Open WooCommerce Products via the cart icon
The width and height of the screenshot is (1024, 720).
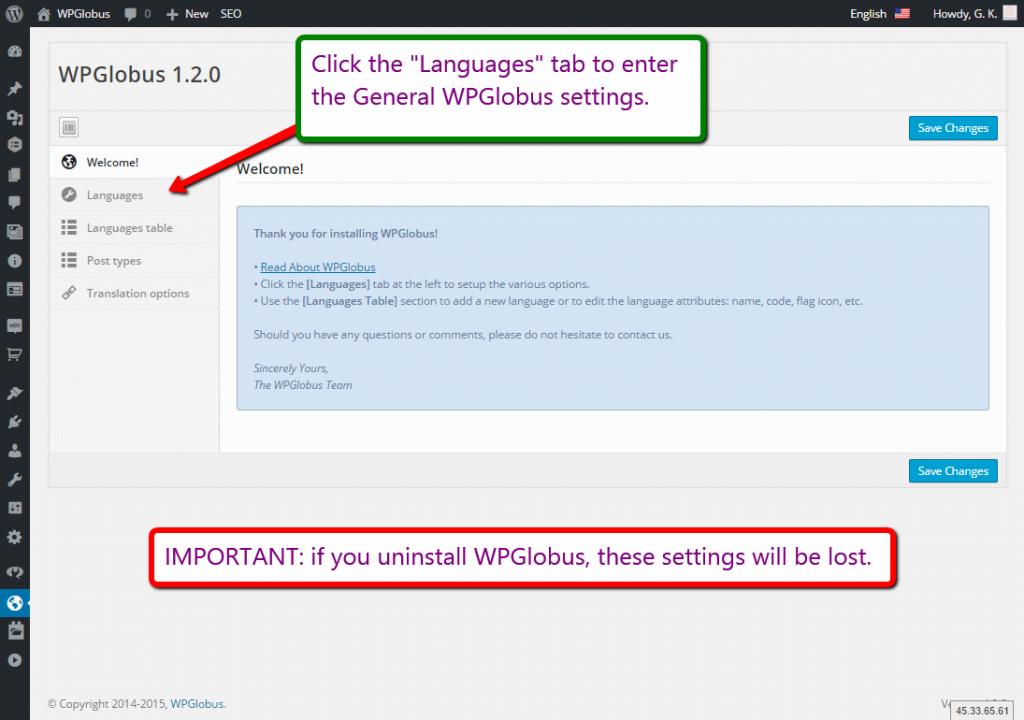14,354
